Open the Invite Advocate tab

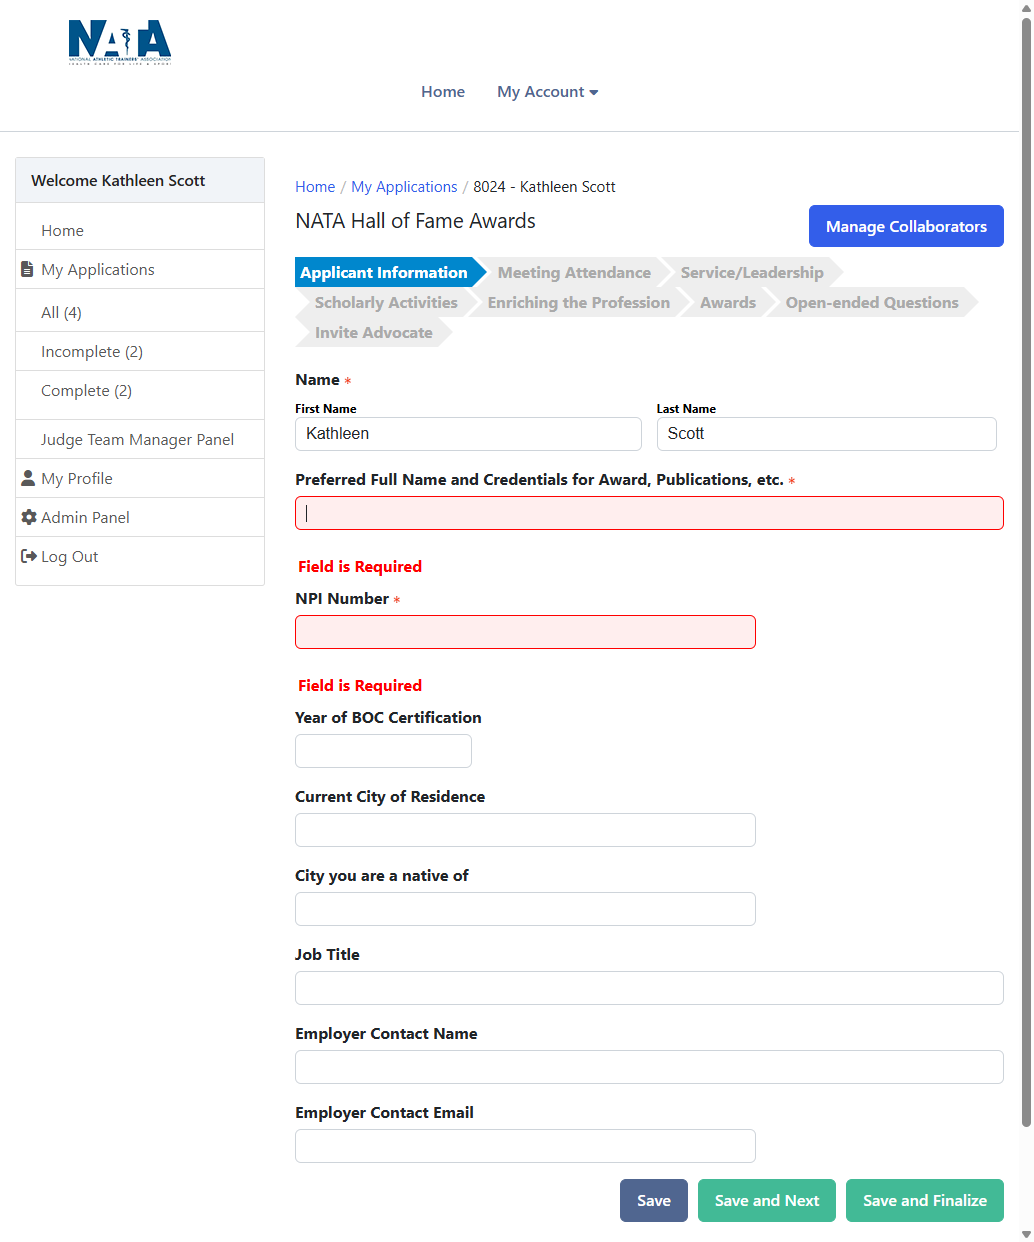pos(374,332)
